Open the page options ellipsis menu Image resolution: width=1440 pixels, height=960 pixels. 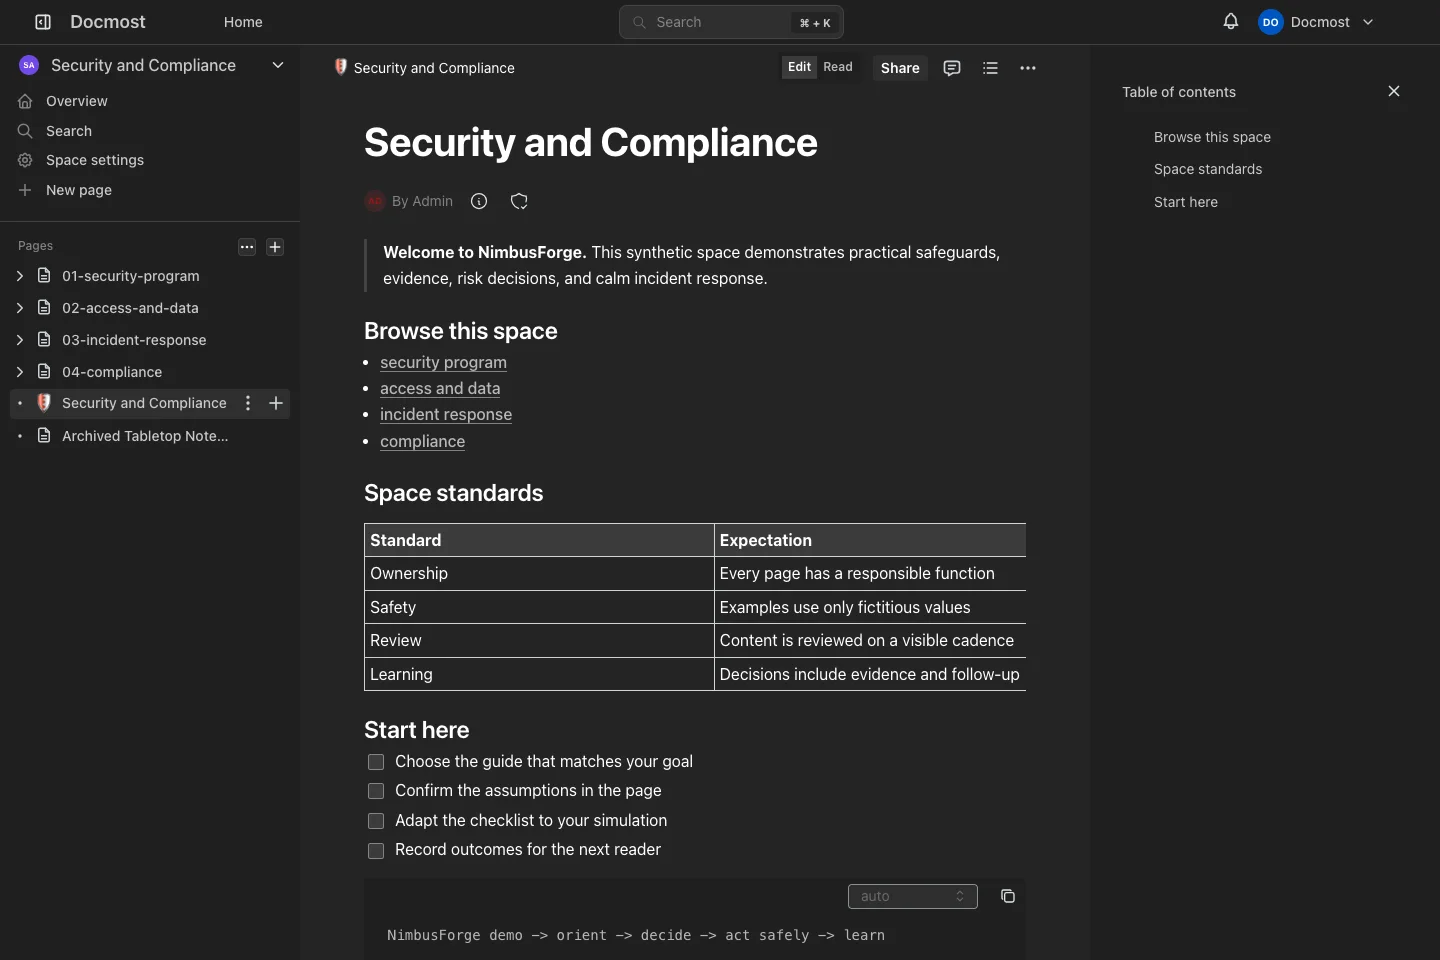(1028, 68)
